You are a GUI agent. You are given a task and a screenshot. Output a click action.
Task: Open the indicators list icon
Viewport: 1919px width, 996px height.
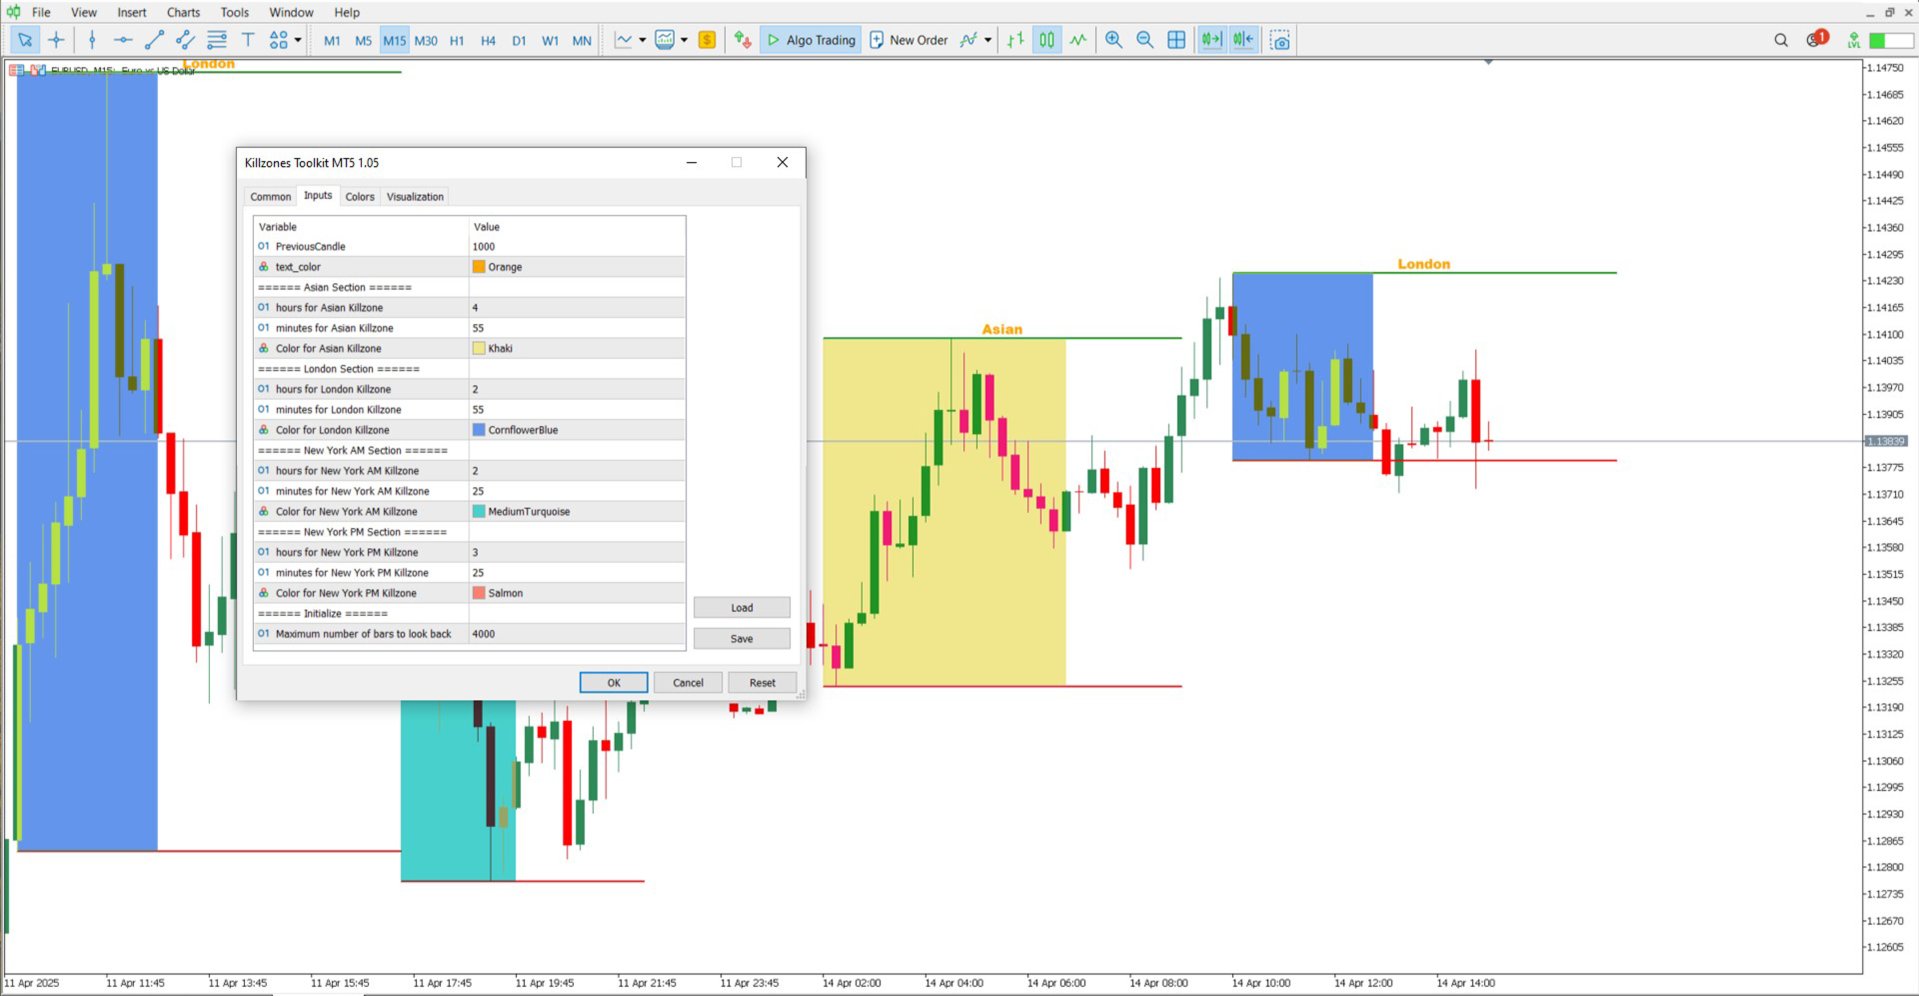coord(968,40)
